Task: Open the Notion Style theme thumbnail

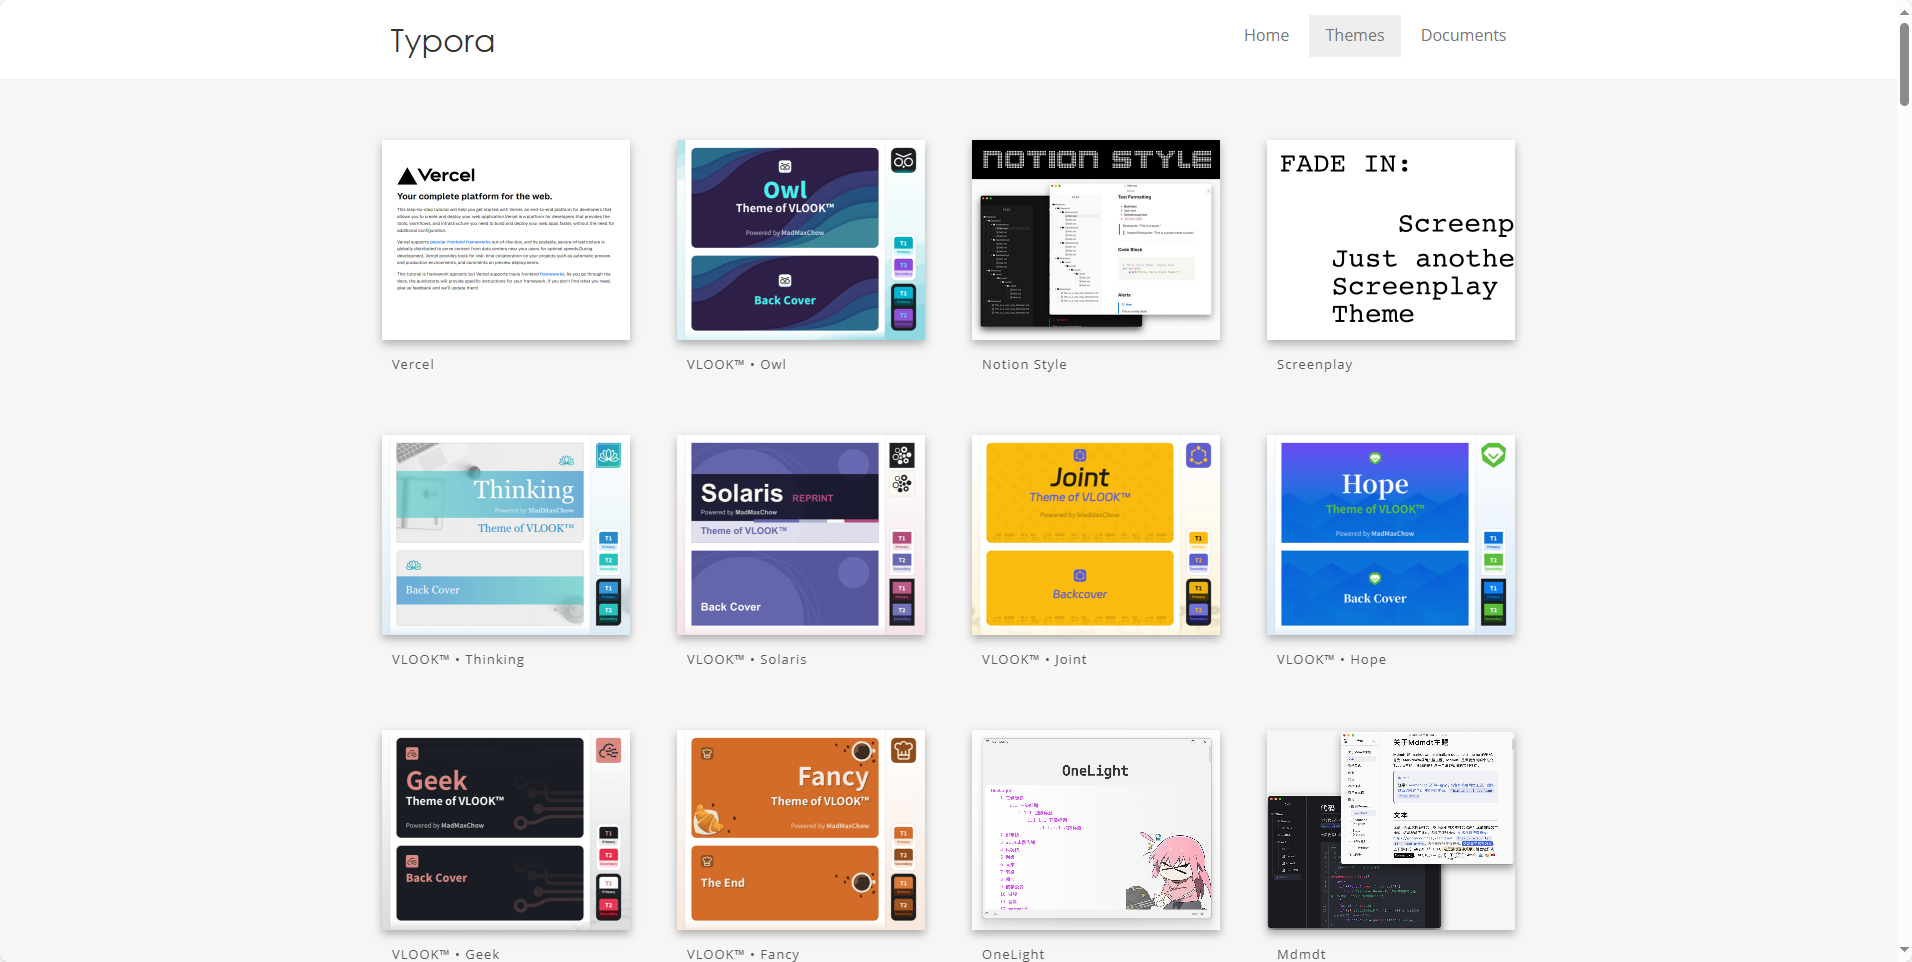Action: pyautogui.click(x=1096, y=240)
